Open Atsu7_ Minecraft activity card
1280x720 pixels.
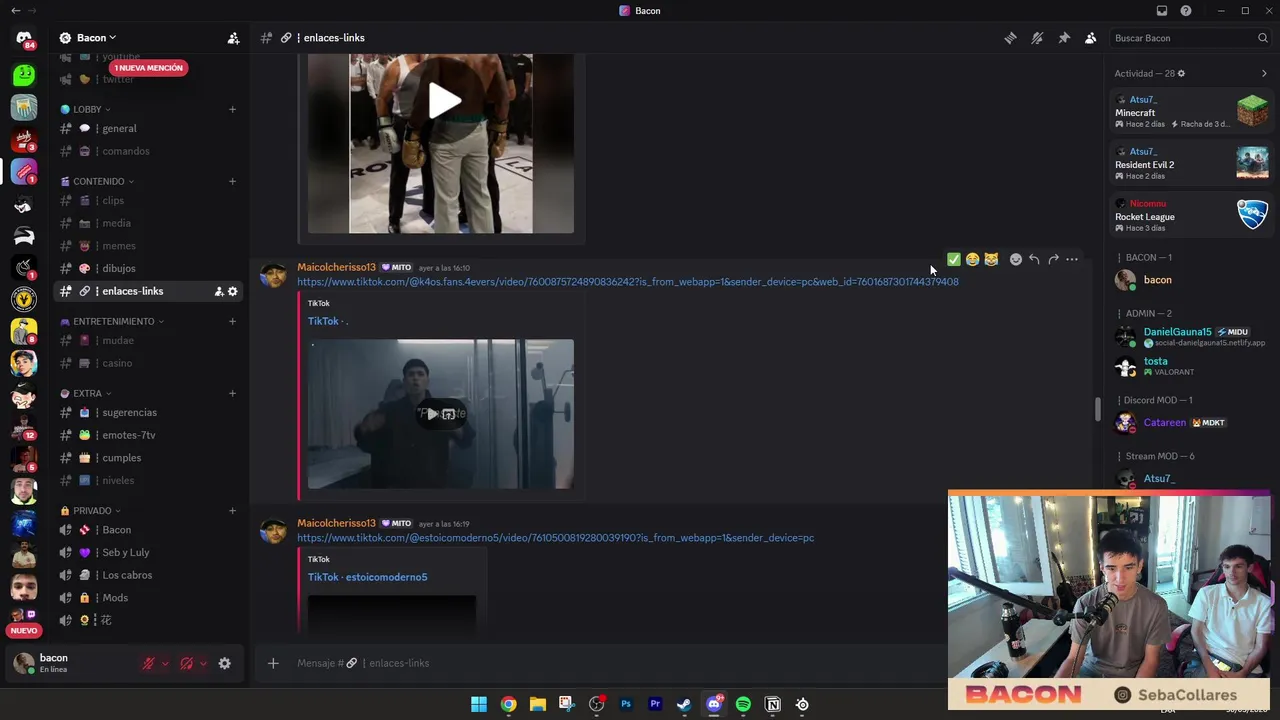pos(1191,112)
